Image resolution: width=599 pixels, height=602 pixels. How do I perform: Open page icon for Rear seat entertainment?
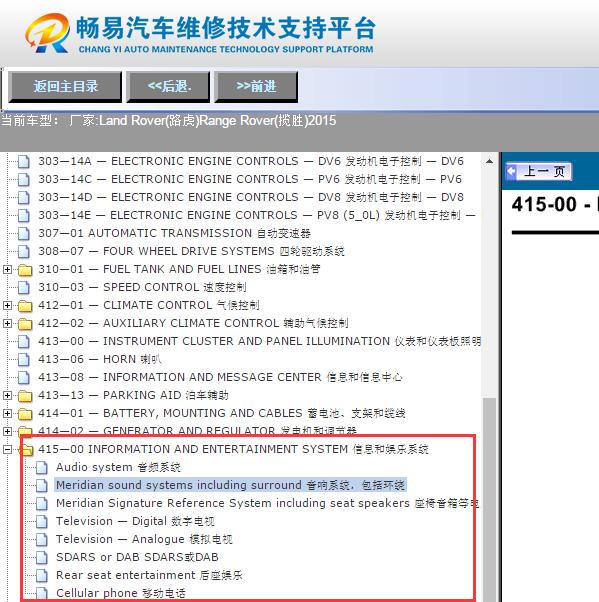pyautogui.click(x=42, y=576)
